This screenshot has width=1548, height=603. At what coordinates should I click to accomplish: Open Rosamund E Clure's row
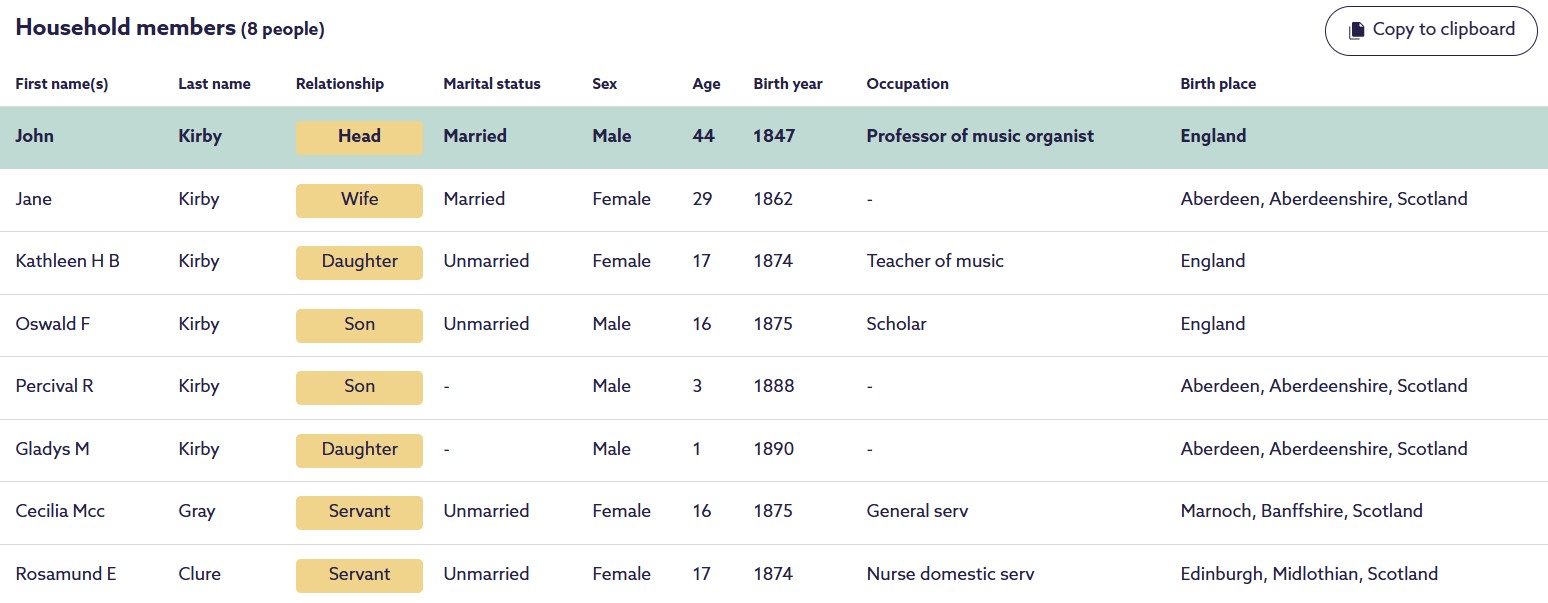[66, 574]
